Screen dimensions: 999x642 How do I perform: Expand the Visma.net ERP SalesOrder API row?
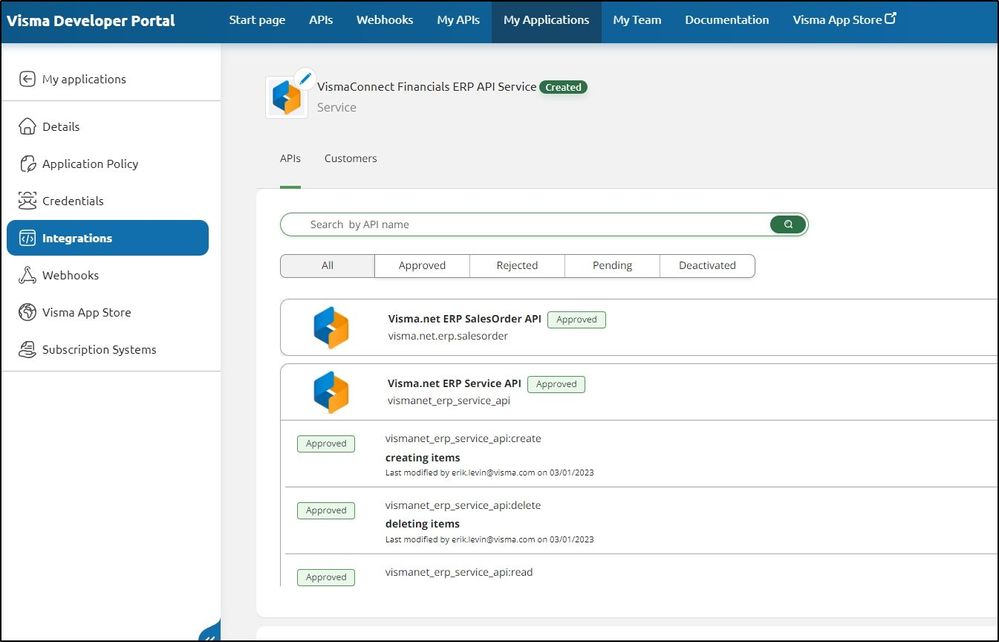[639, 327]
